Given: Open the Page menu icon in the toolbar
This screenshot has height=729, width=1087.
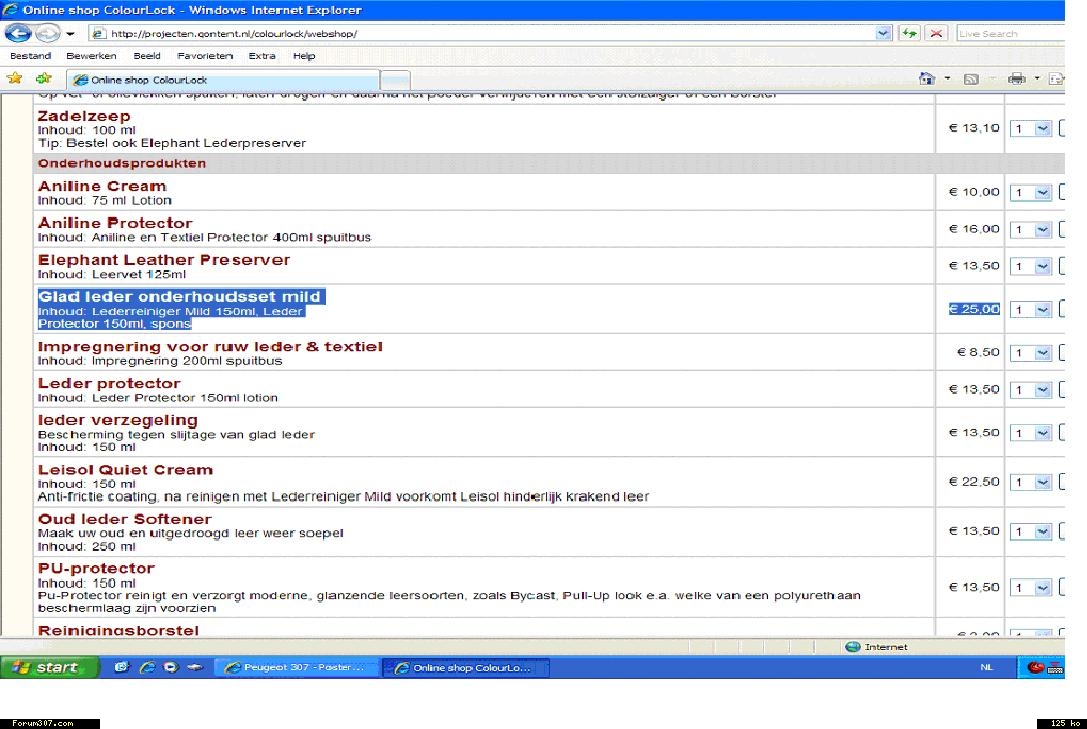Looking at the screenshot, I should pyautogui.click(x=1056, y=79).
